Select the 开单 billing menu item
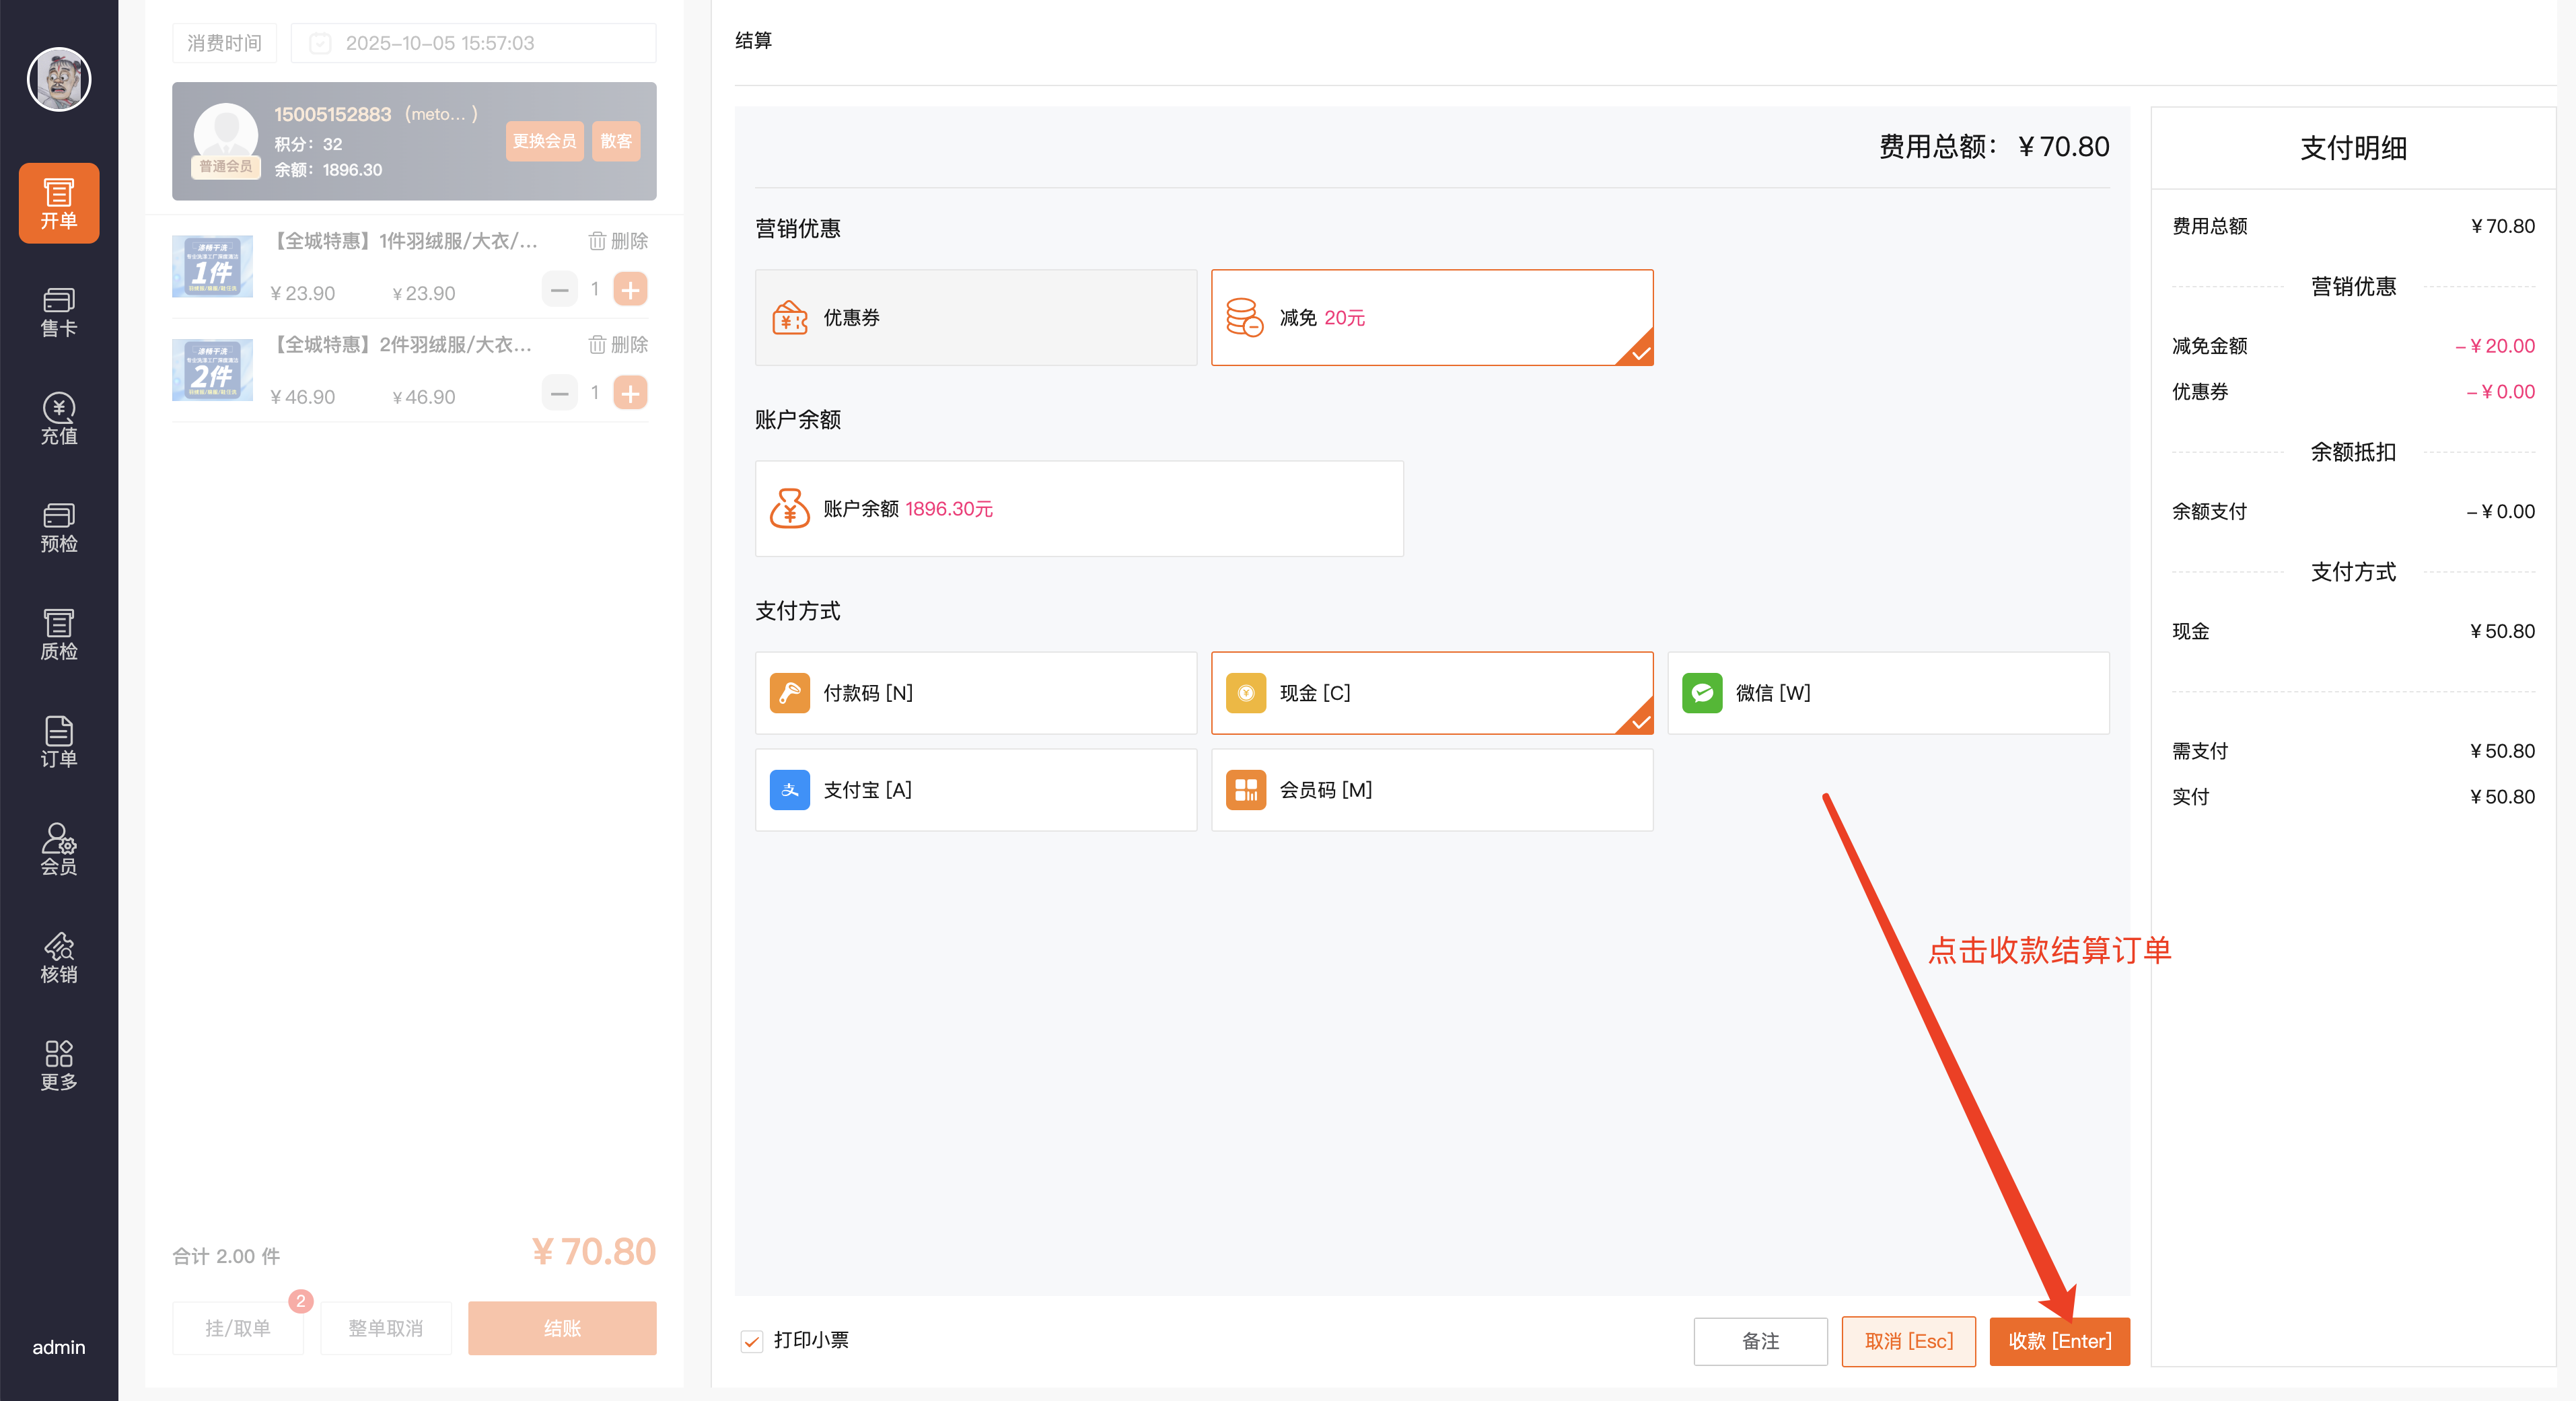Screen dimensions: 2576x1401 (59, 203)
